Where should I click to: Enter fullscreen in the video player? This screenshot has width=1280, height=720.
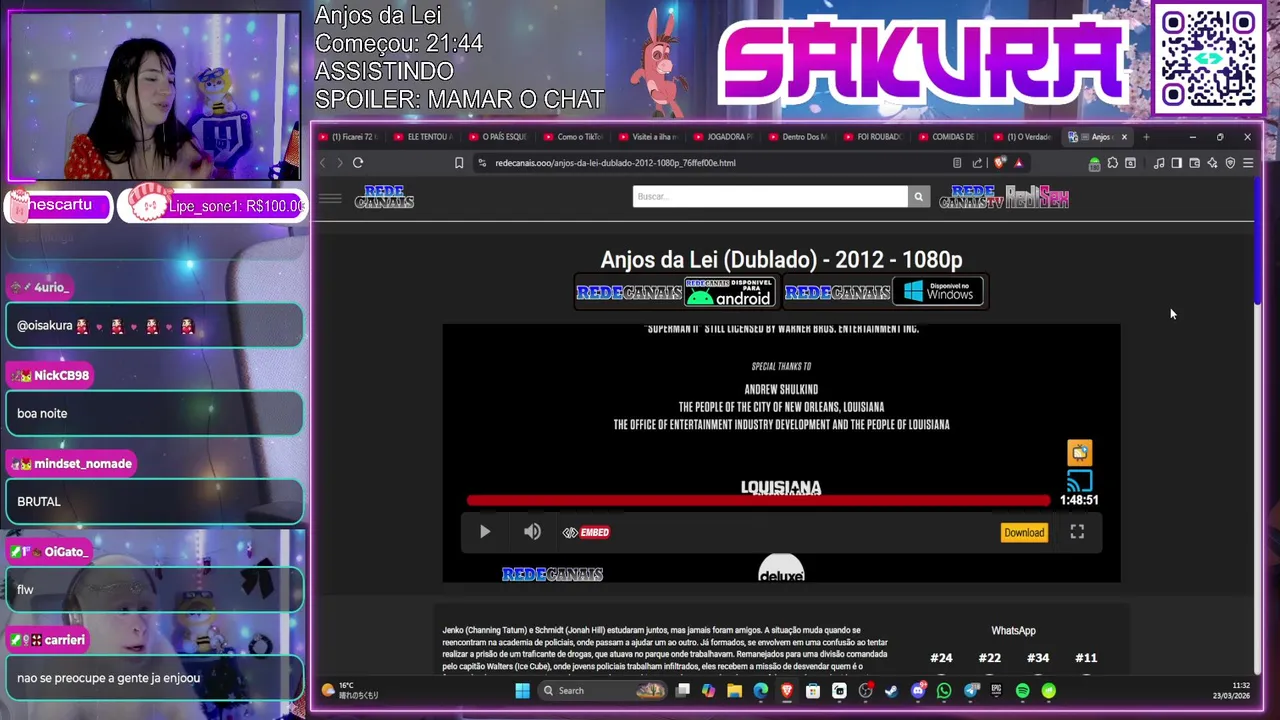pos(1077,532)
